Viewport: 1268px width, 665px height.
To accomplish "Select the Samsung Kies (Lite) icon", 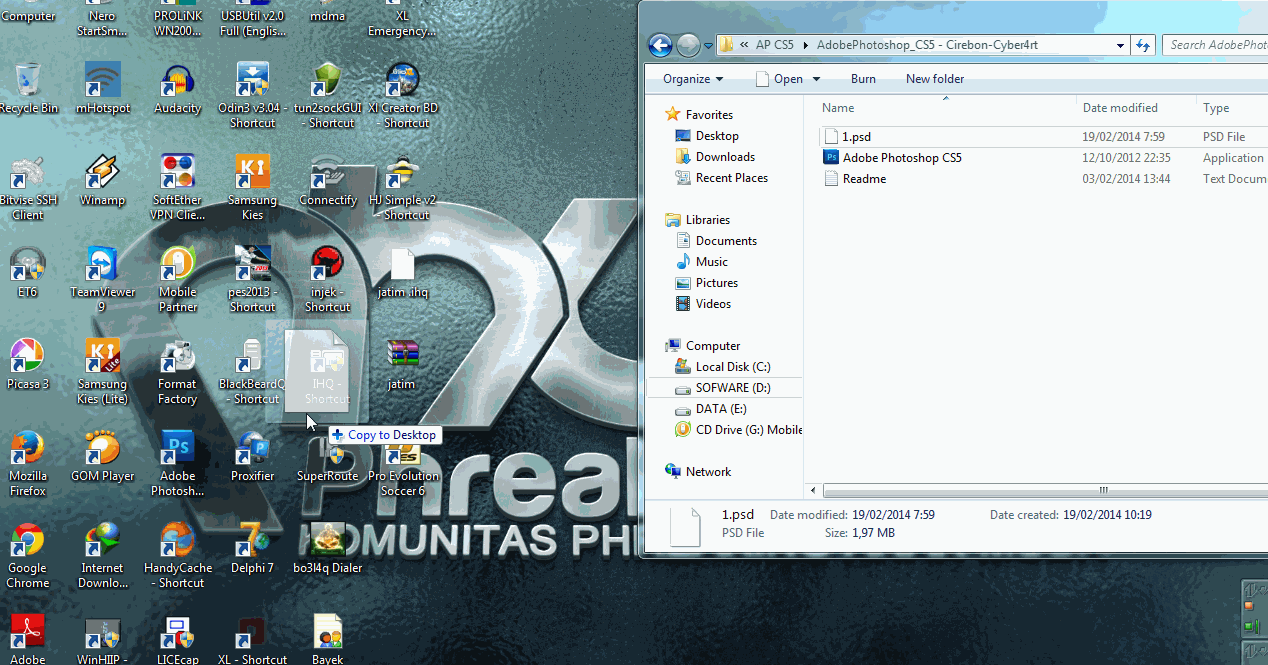I will pos(103,372).
